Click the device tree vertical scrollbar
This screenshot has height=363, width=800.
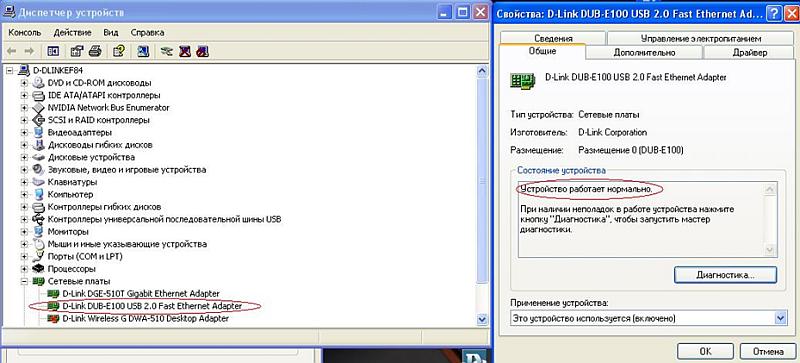pyautogui.click(x=481, y=195)
